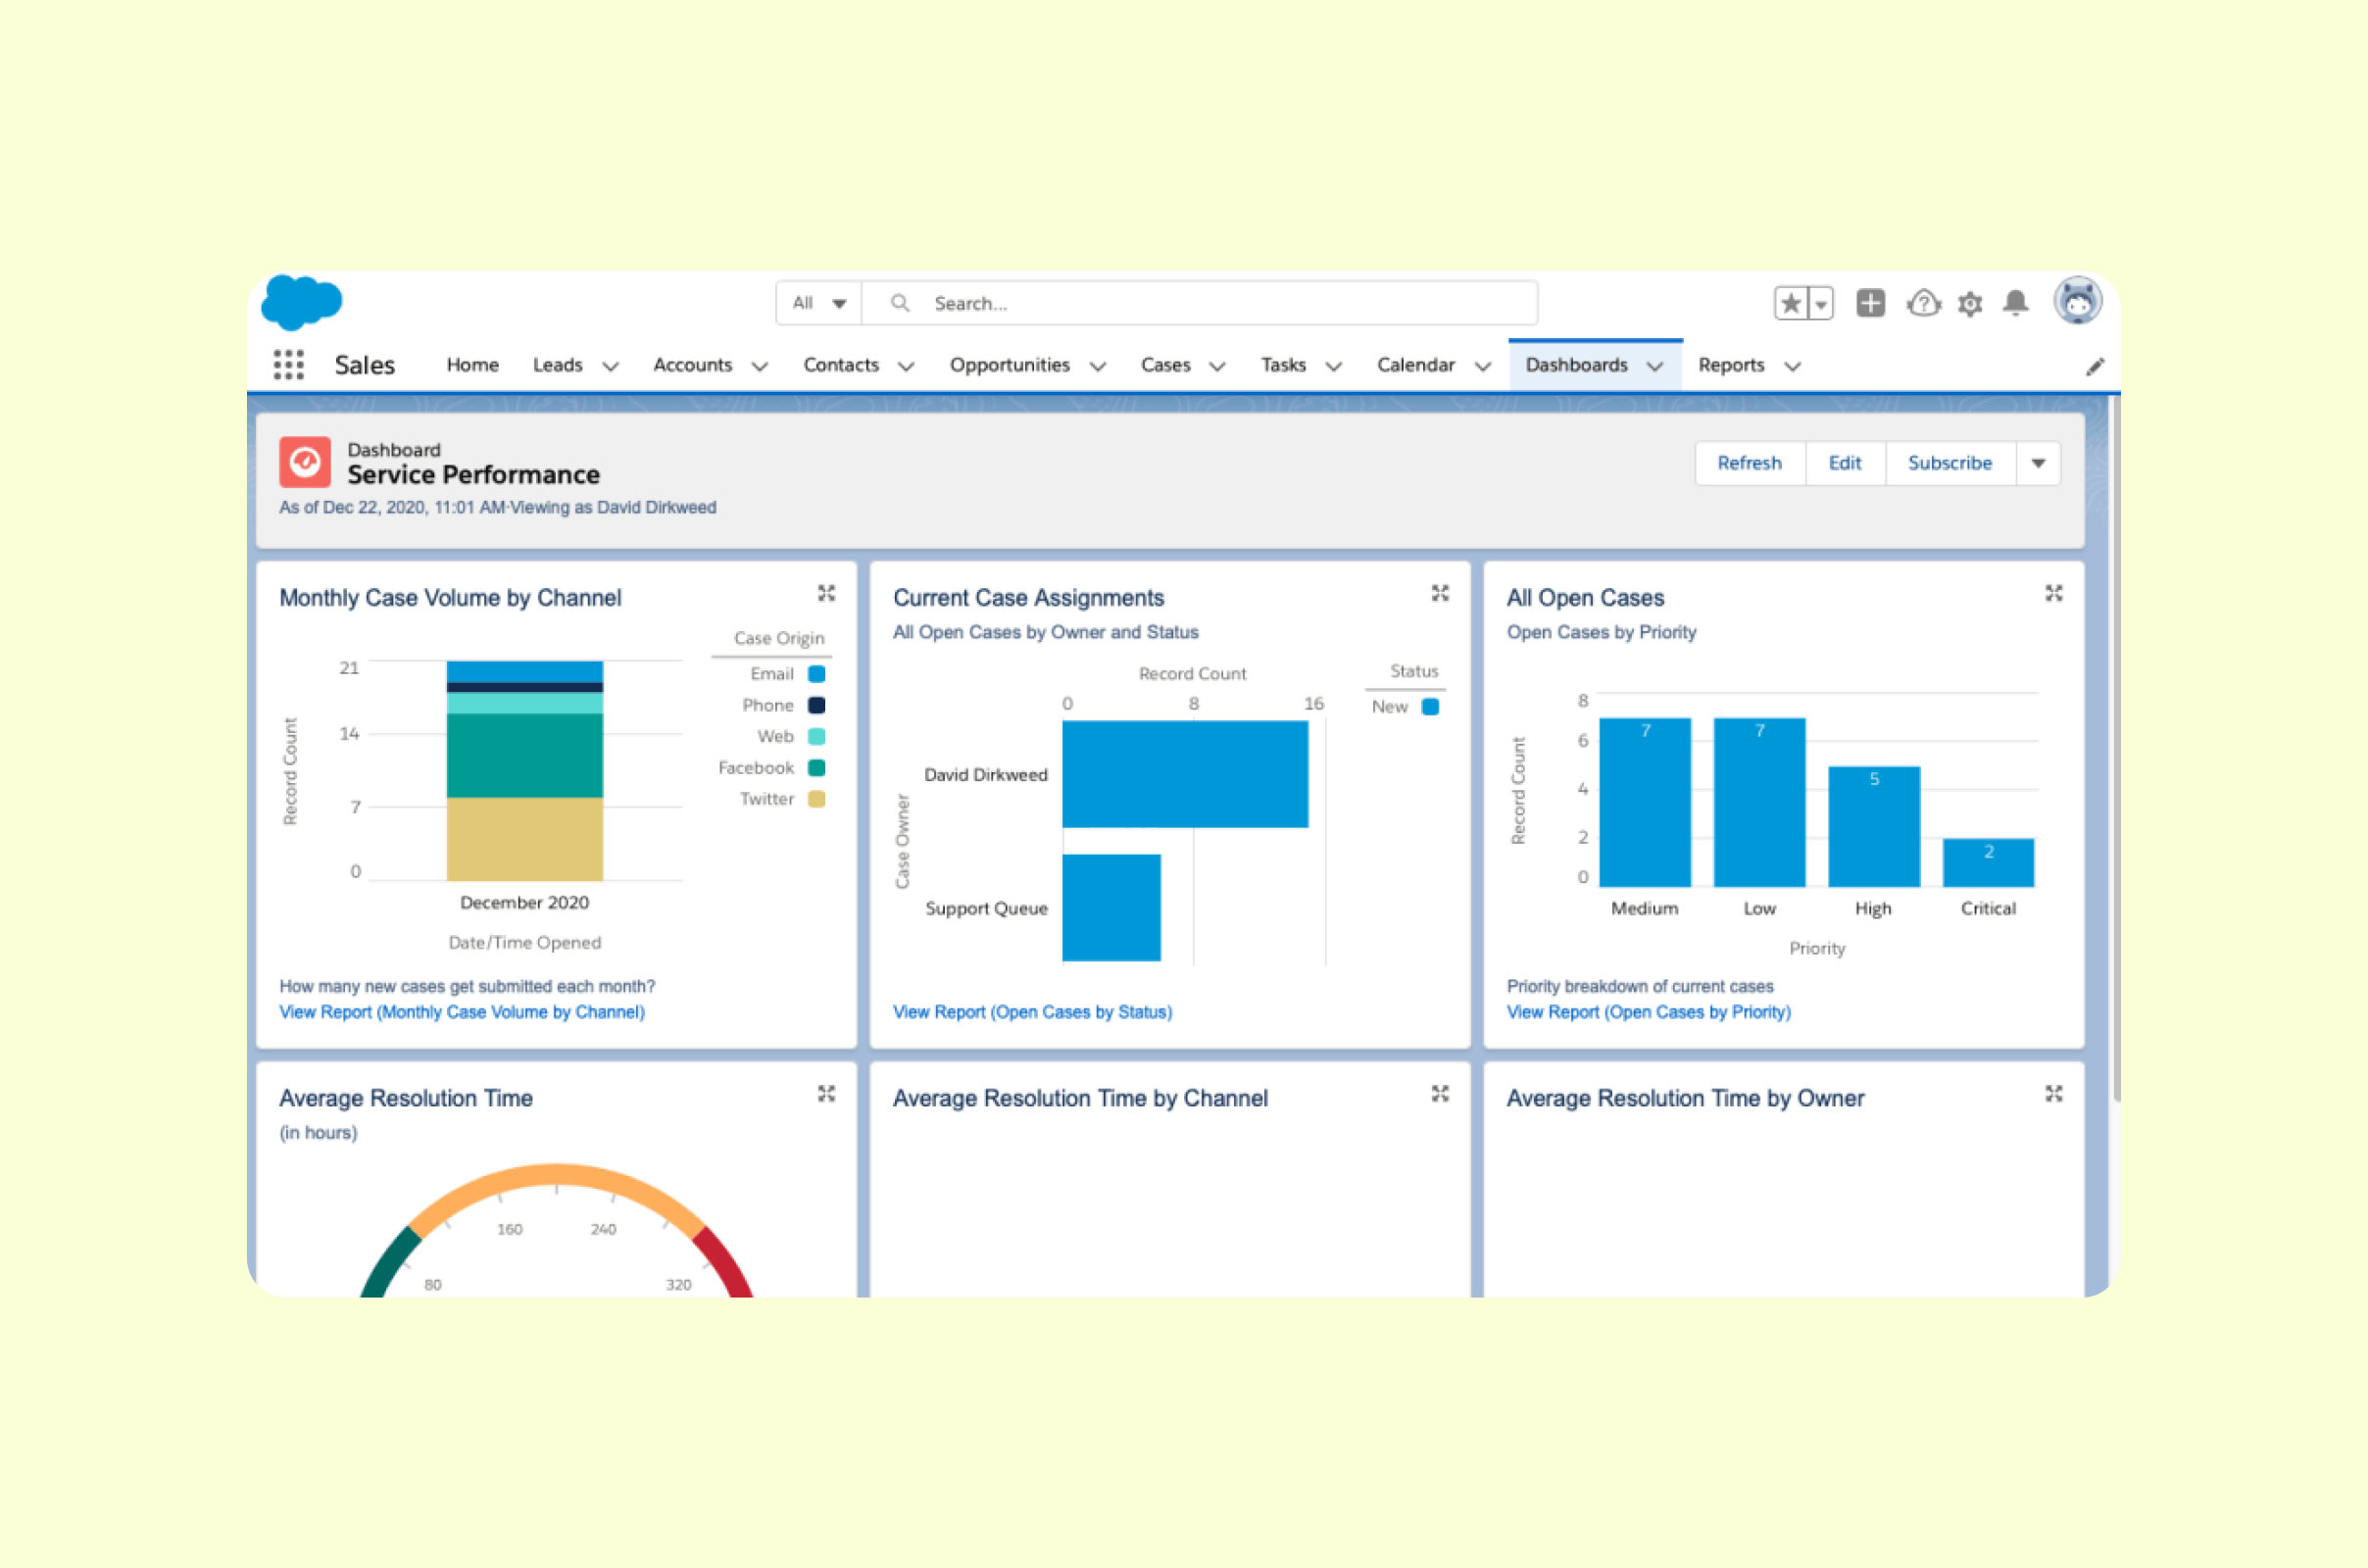Click the pencil edit navigation icon
Viewport: 2368px width, 1568px height.
pyautogui.click(x=2095, y=366)
